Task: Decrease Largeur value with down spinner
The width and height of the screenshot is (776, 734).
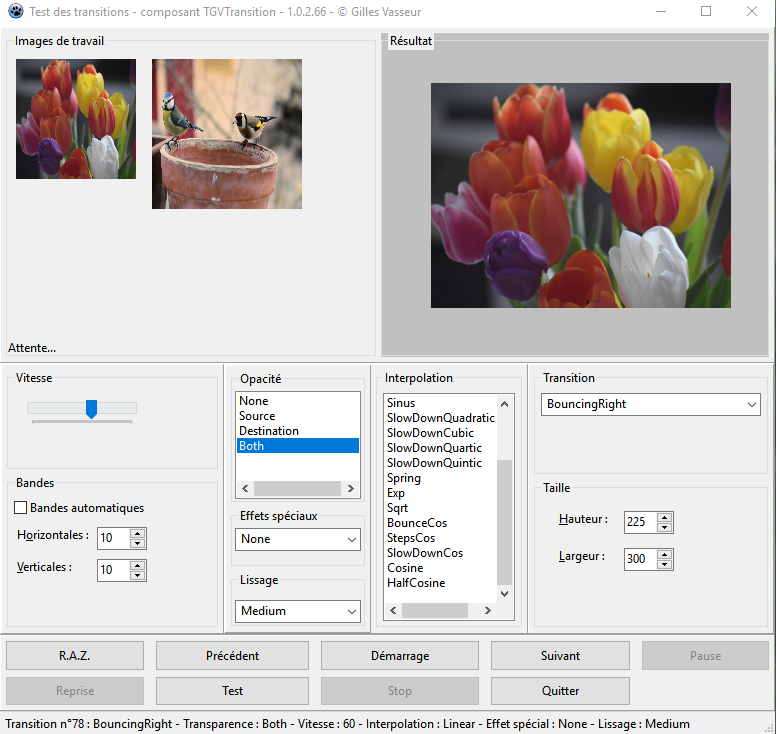Action: pos(665,564)
